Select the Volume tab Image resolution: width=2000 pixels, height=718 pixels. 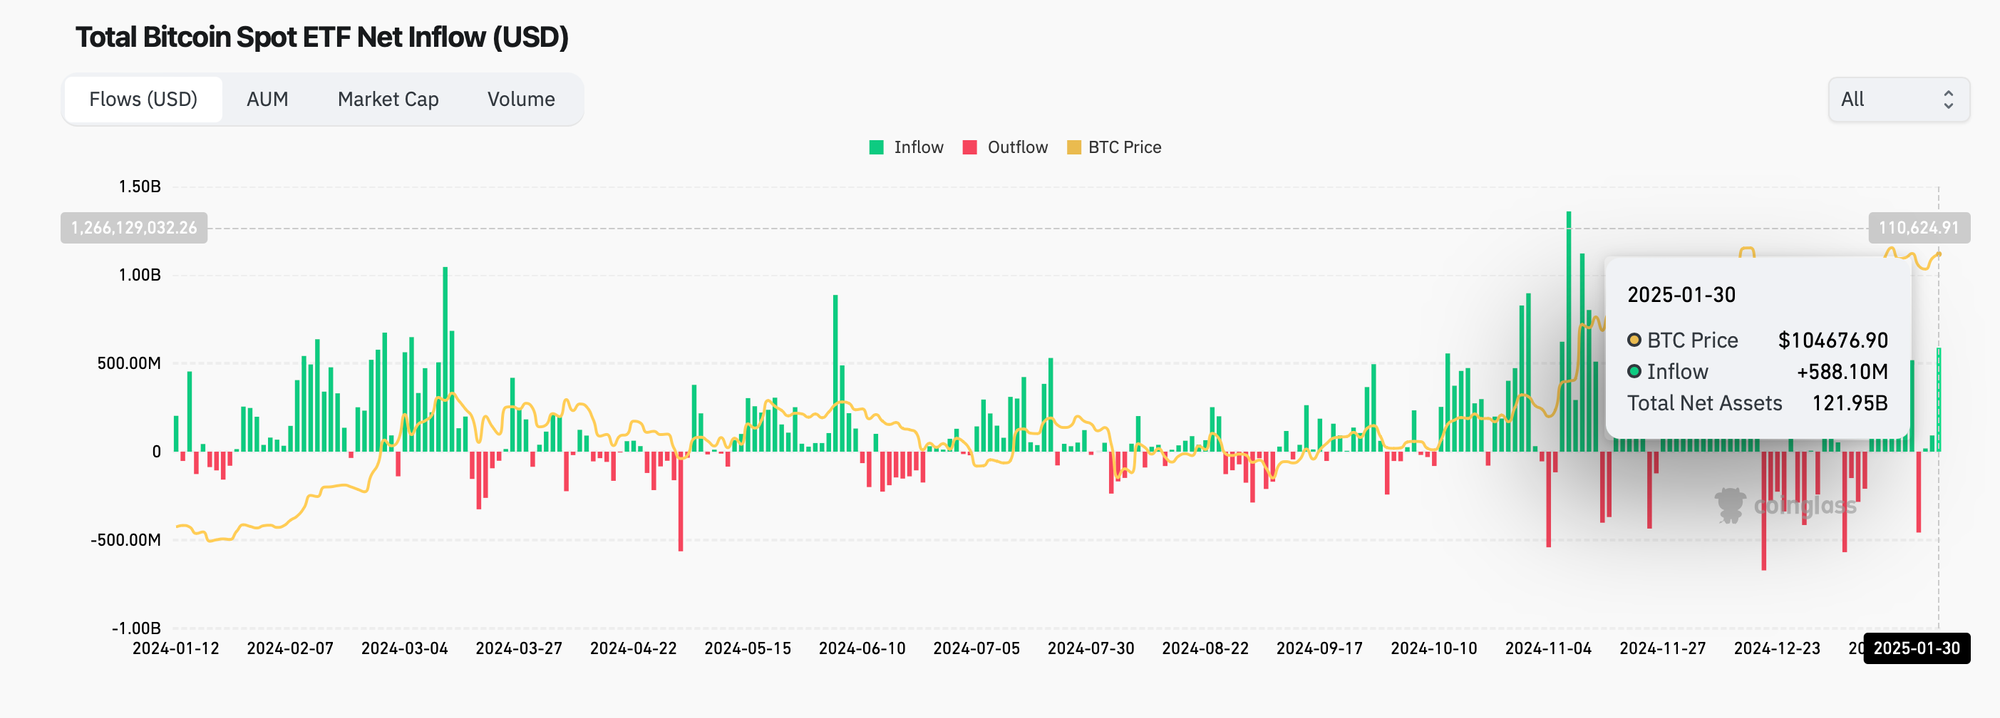tap(521, 99)
